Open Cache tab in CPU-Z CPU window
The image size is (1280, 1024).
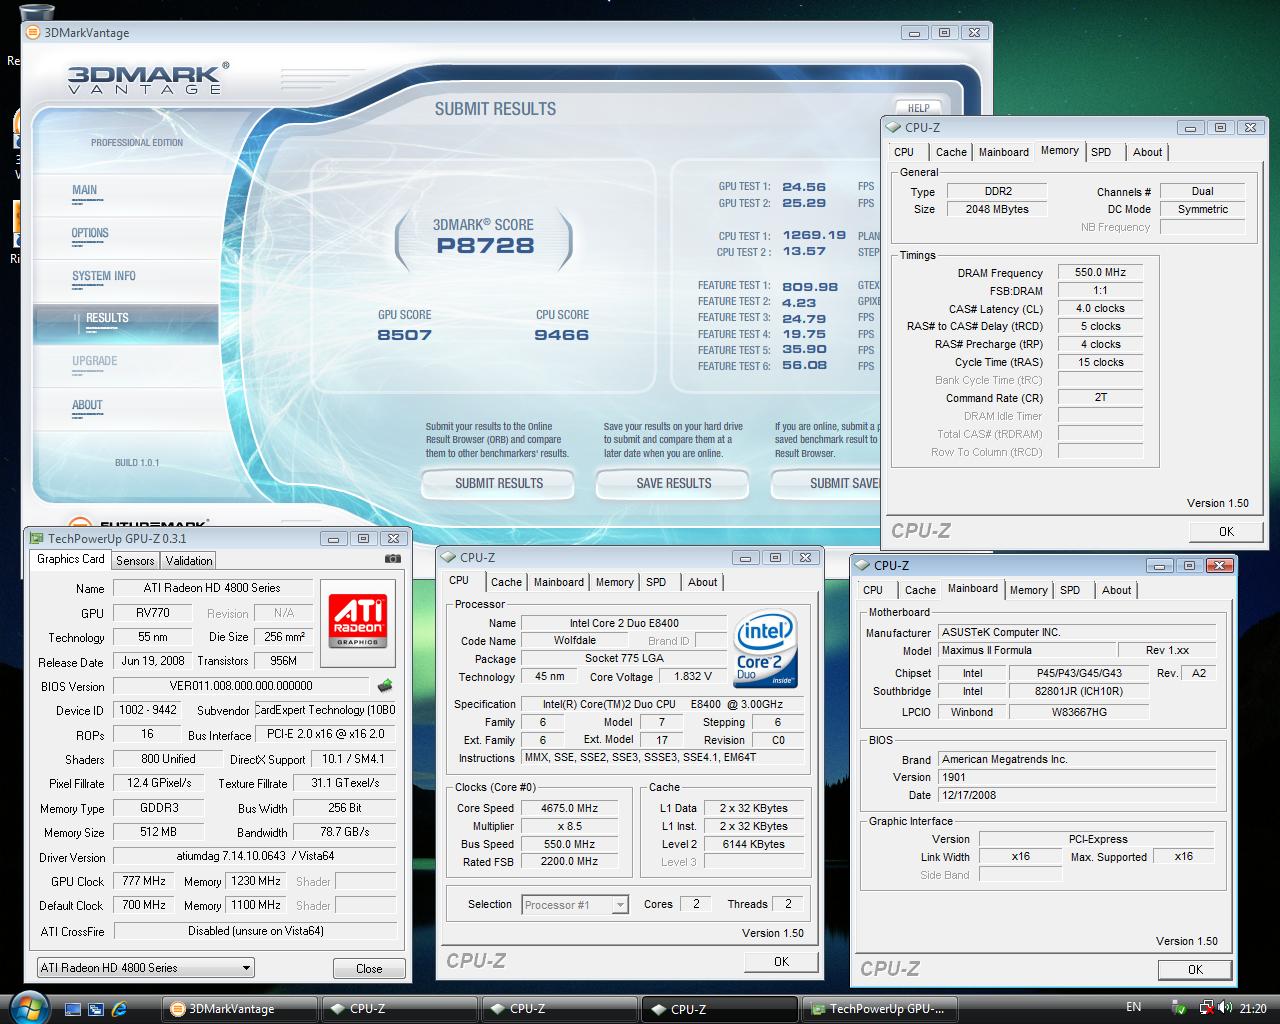pyautogui.click(x=506, y=582)
